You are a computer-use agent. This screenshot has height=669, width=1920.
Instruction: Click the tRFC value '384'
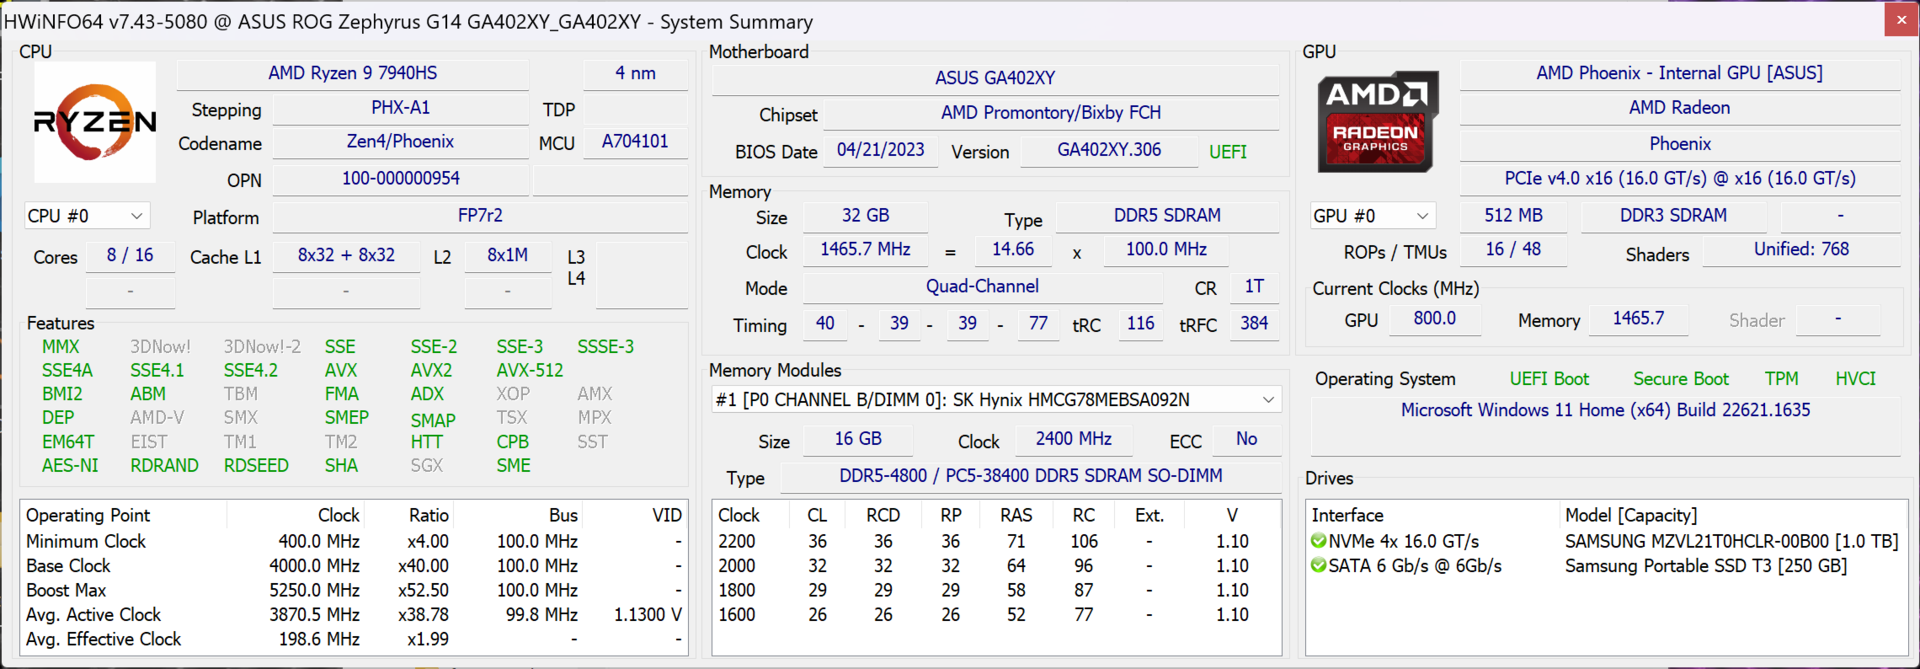tap(1254, 324)
